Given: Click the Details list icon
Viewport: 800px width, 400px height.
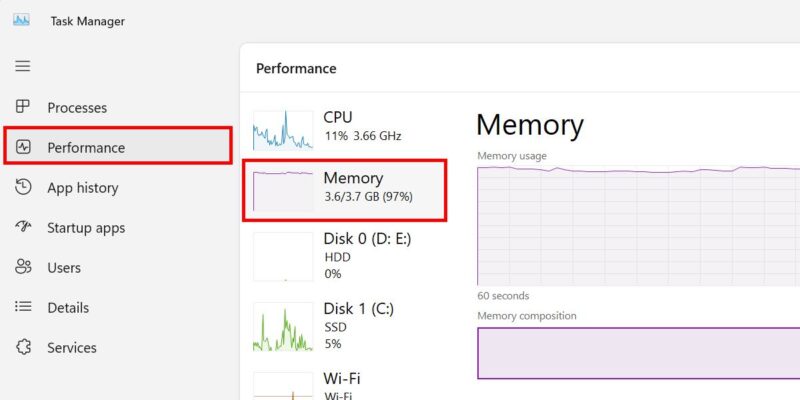Looking at the screenshot, I should pos(23,307).
